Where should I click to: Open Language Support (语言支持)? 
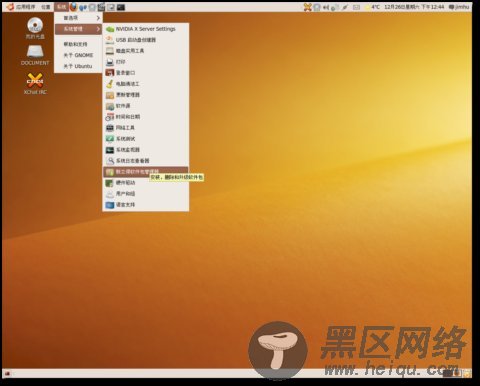(146, 205)
